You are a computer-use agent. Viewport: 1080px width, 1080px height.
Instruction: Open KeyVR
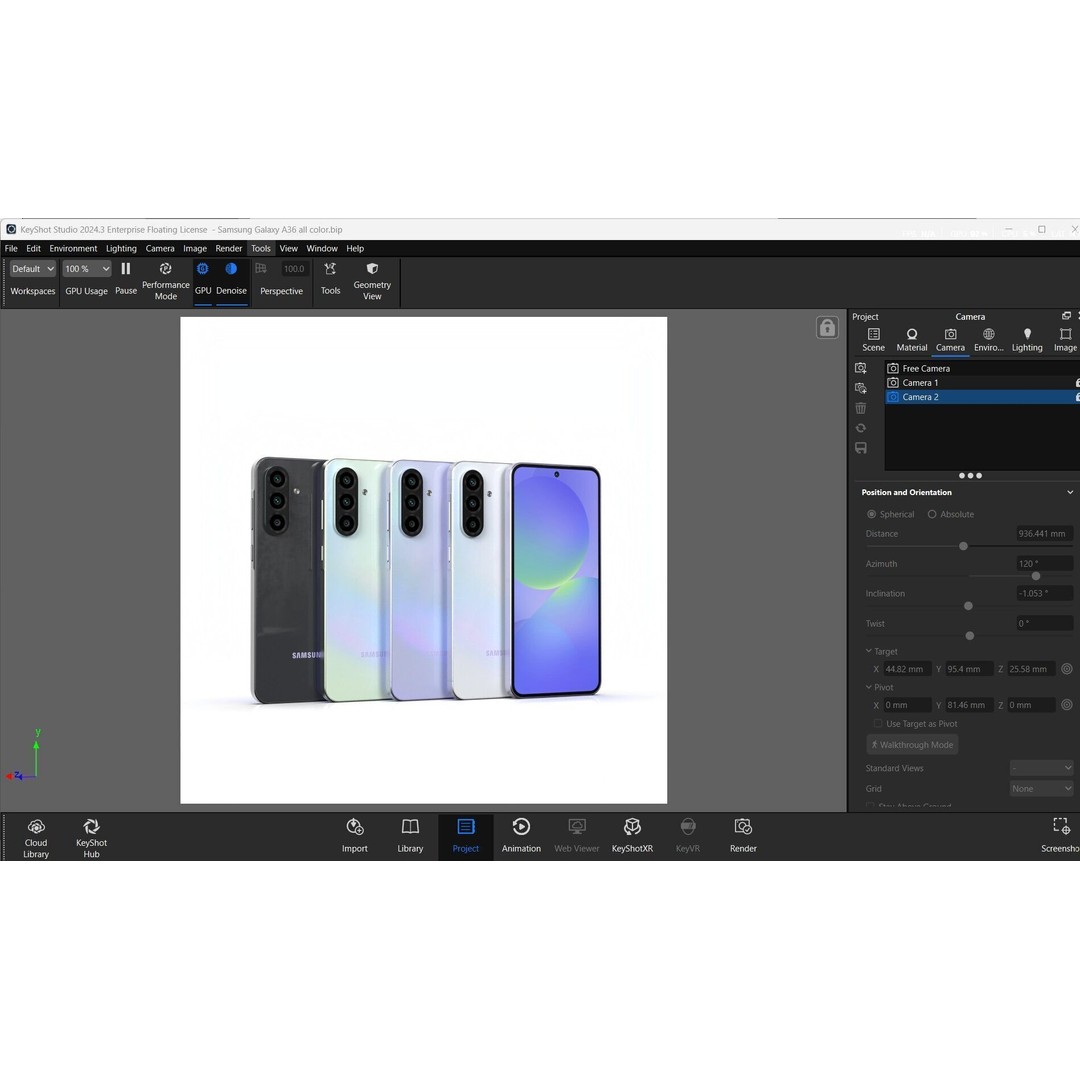687,836
